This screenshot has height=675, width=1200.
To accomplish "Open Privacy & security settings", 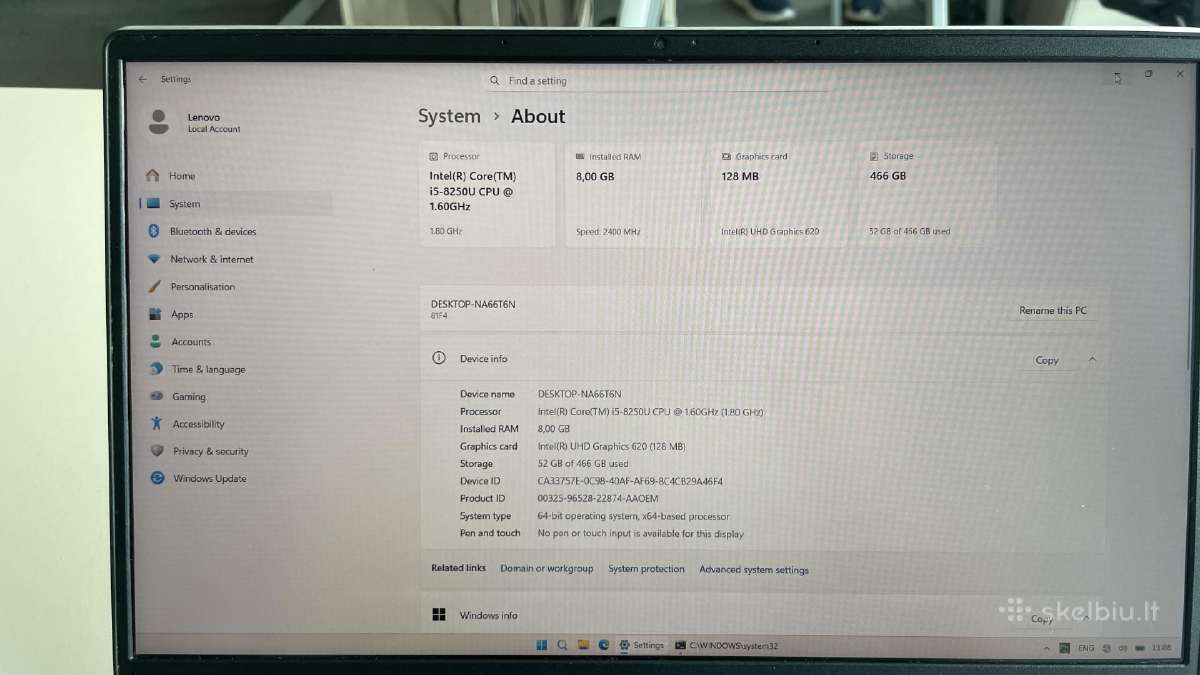I will click(210, 451).
